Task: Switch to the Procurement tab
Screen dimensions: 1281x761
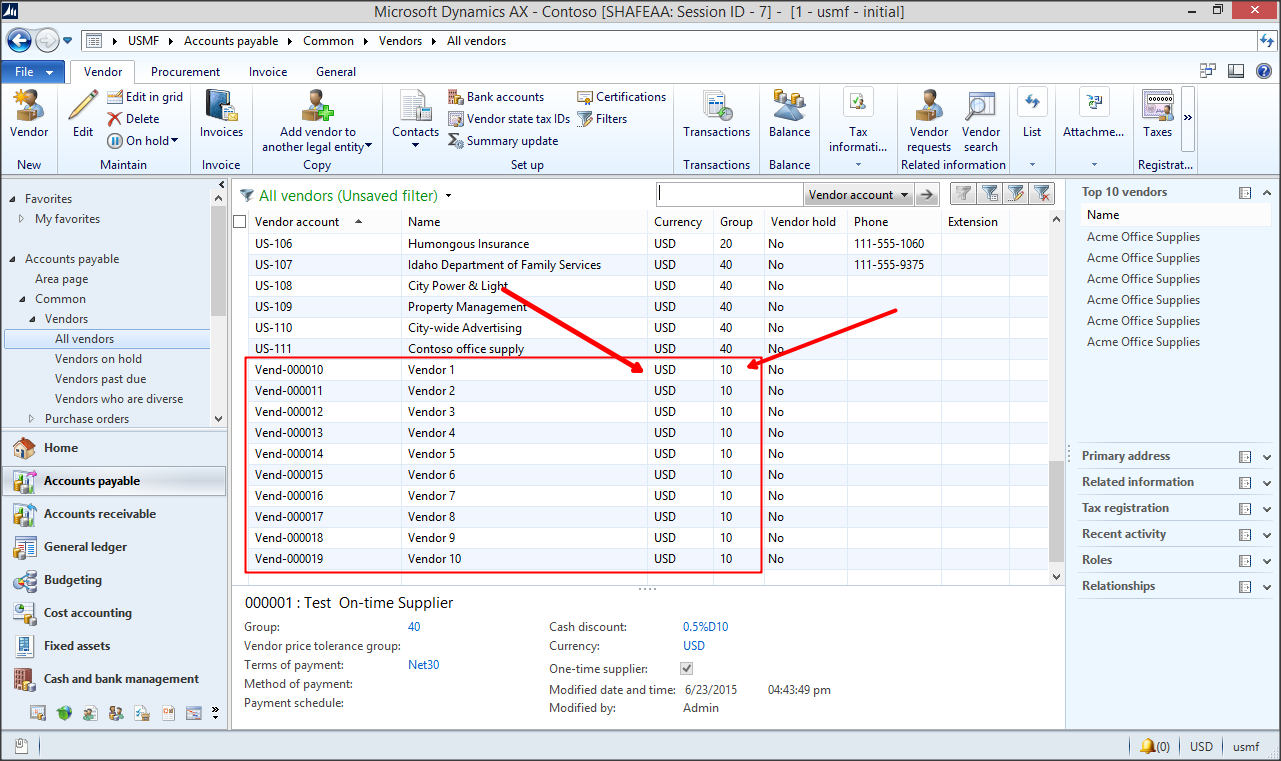Action: (x=184, y=71)
